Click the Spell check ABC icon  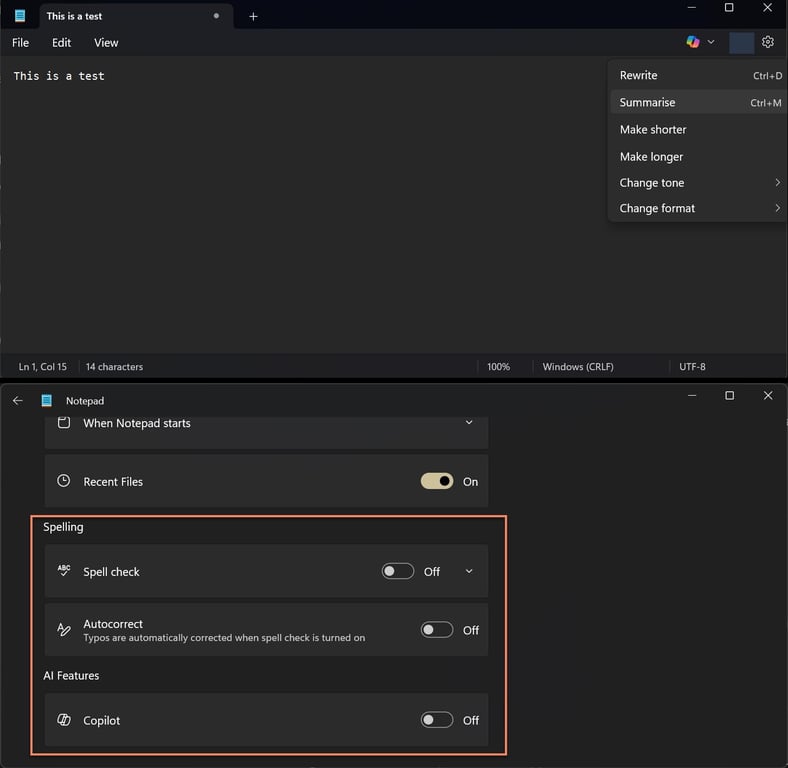[x=64, y=570]
